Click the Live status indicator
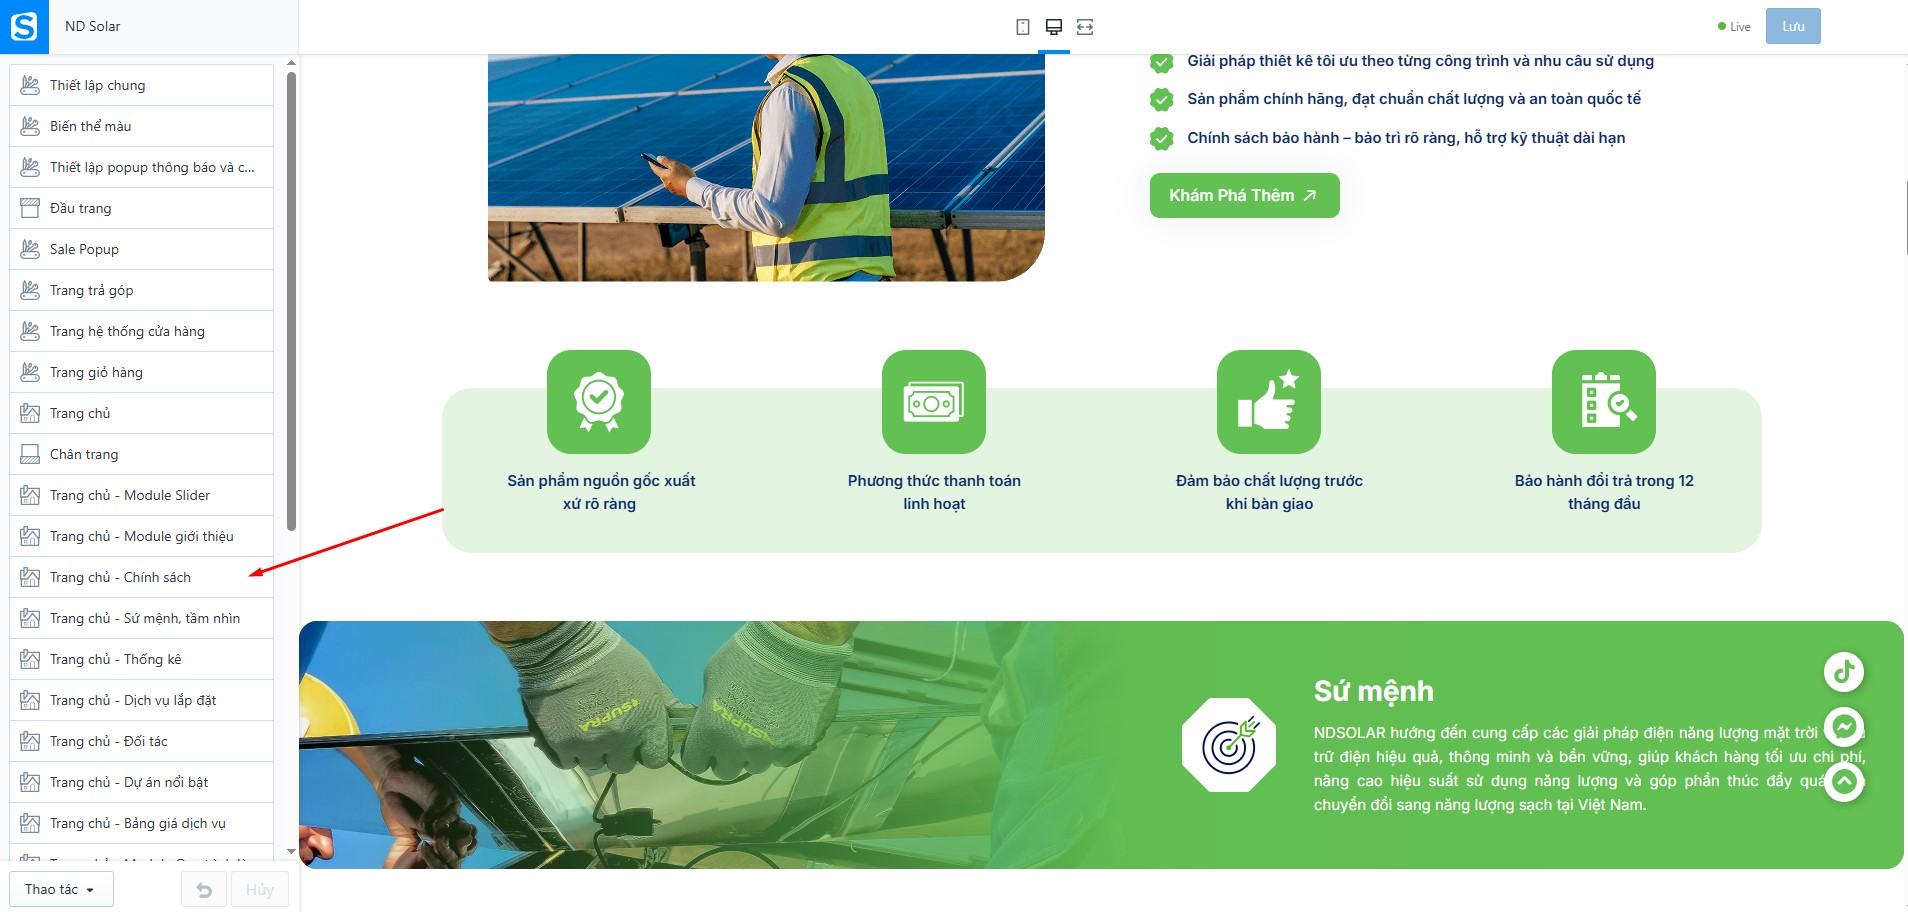Image resolution: width=1908 pixels, height=912 pixels. click(1734, 27)
